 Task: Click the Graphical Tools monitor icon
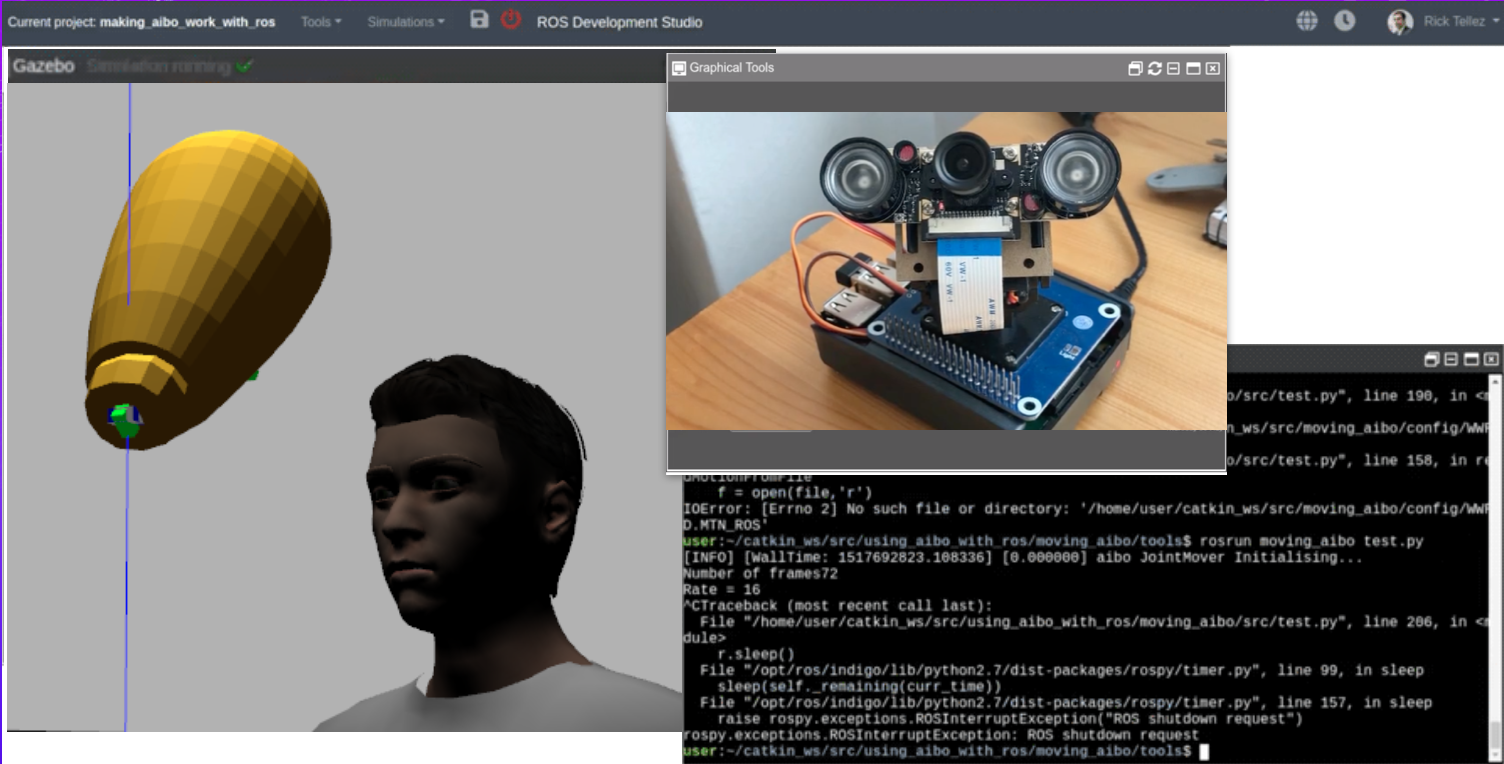coord(679,68)
